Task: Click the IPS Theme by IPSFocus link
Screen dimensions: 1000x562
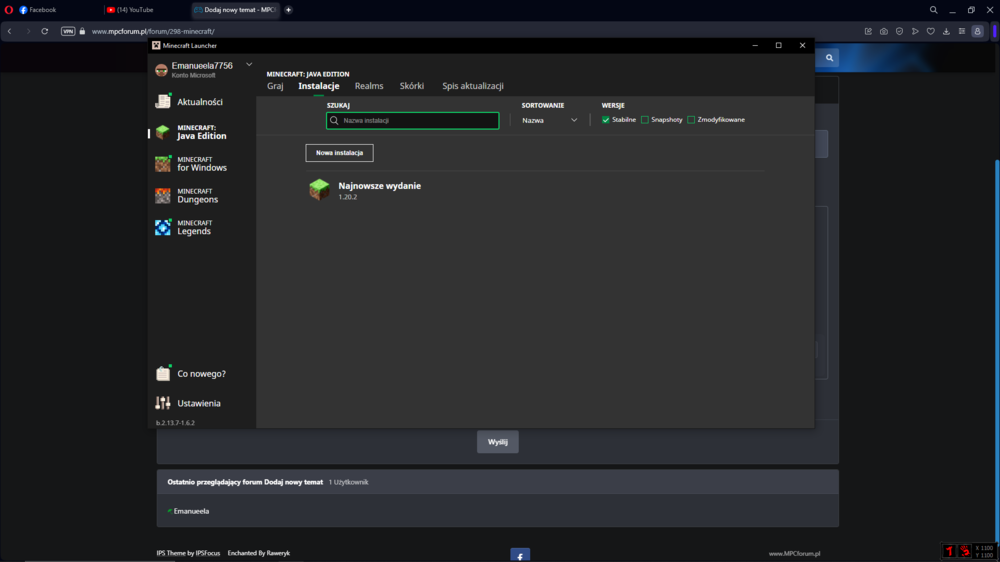Action: point(188,553)
